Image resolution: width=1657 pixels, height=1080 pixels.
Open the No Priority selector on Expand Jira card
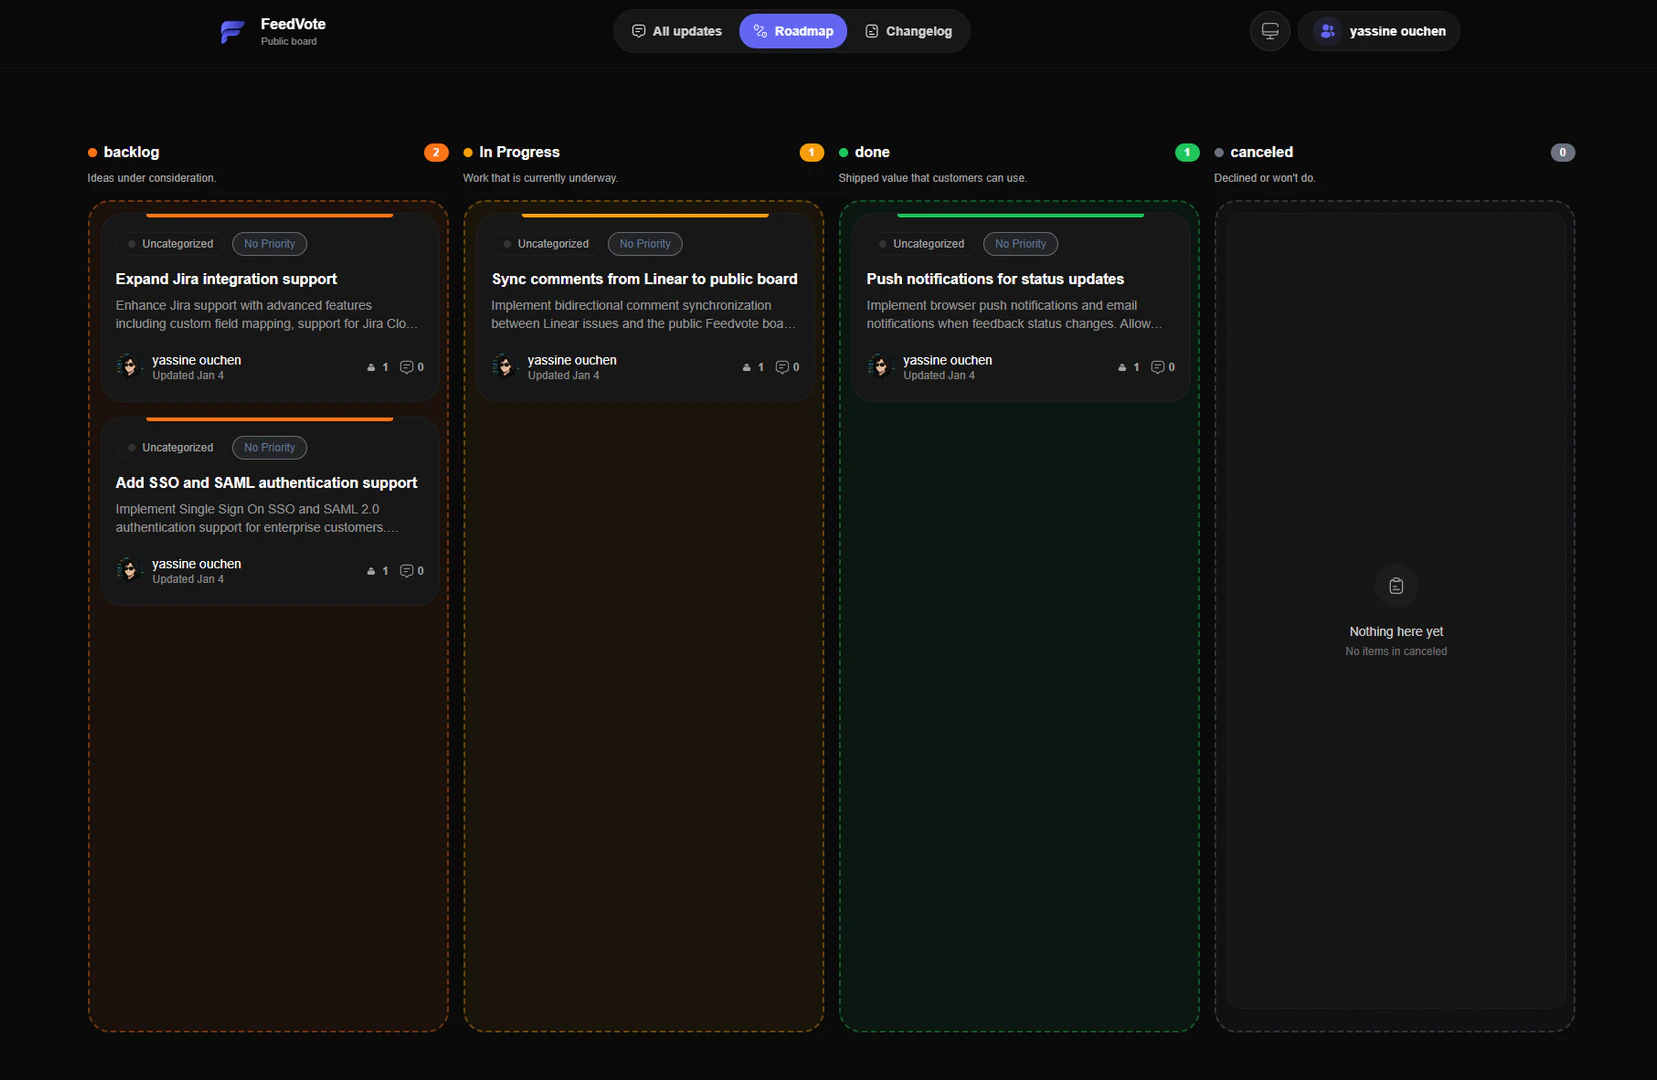(x=268, y=244)
